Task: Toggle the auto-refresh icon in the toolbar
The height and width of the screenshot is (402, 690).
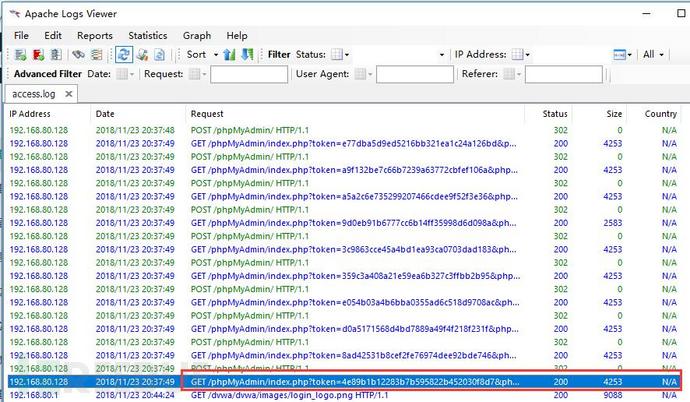Action: [124, 55]
